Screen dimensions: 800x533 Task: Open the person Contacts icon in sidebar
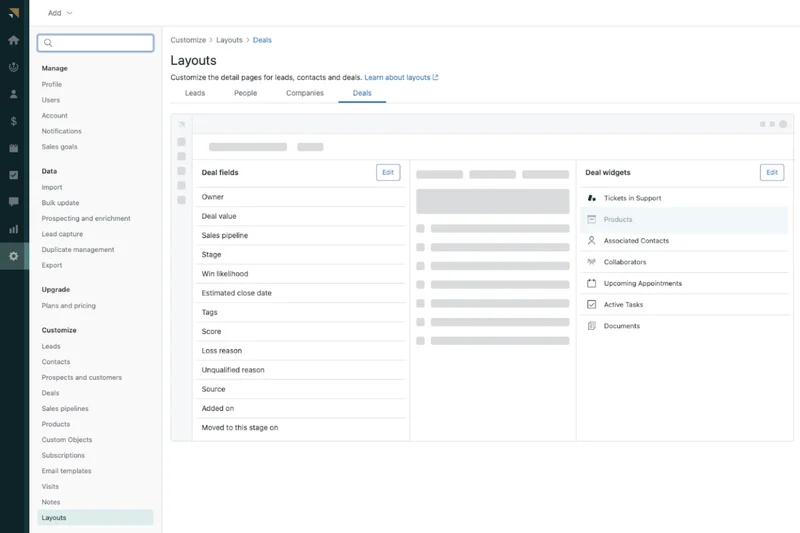[x=13, y=94]
